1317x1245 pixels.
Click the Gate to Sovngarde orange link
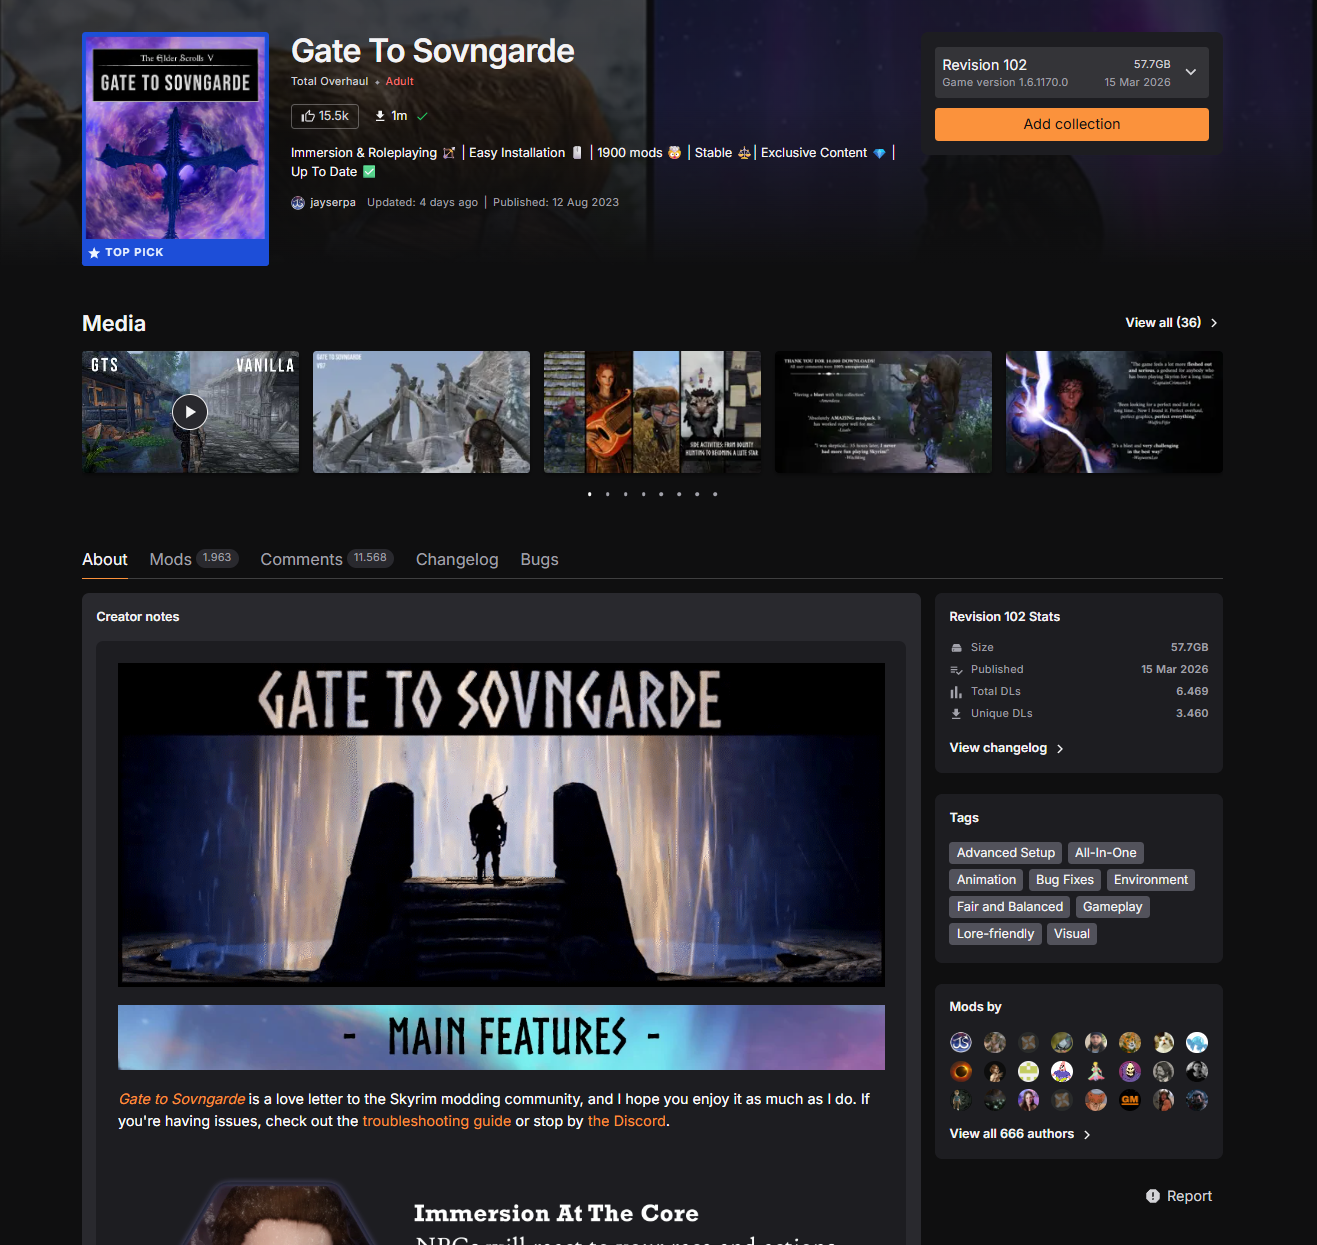point(182,1099)
